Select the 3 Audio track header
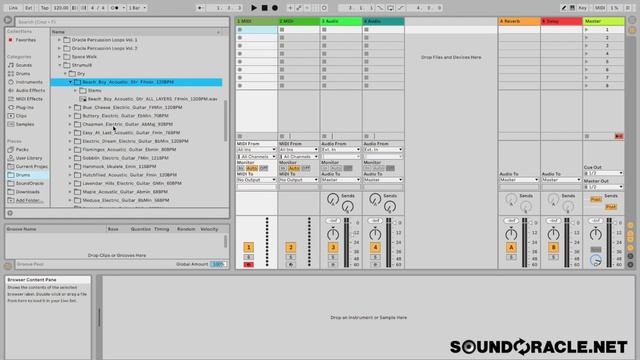The width and height of the screenshot is (640, 360). click(341, 21)
